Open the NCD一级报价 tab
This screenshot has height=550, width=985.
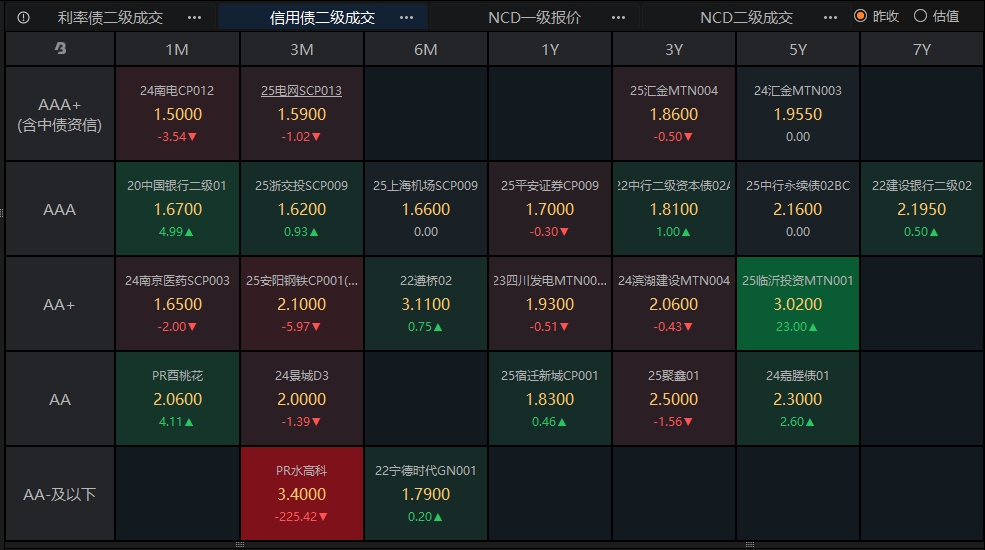pyautogui.click(x=534, y=18)
